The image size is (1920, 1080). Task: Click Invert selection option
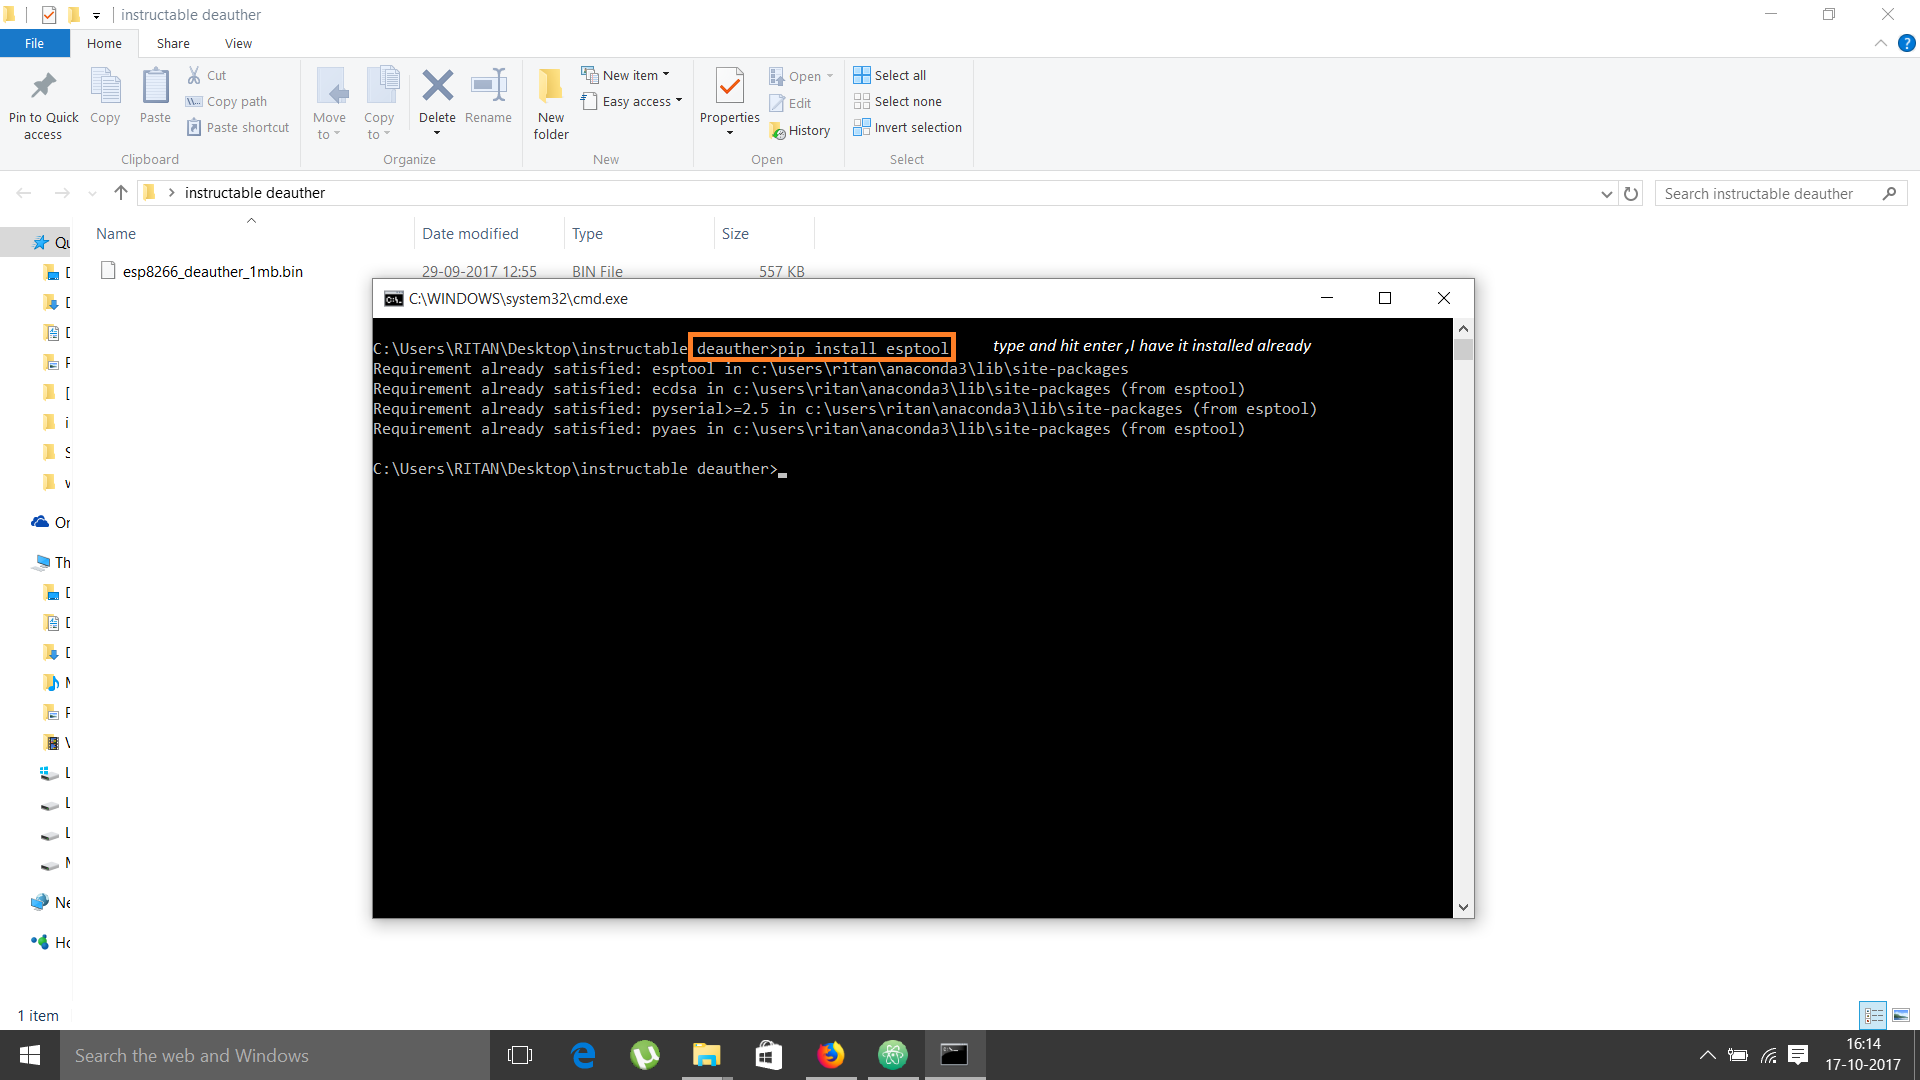[x=907, y=128]
